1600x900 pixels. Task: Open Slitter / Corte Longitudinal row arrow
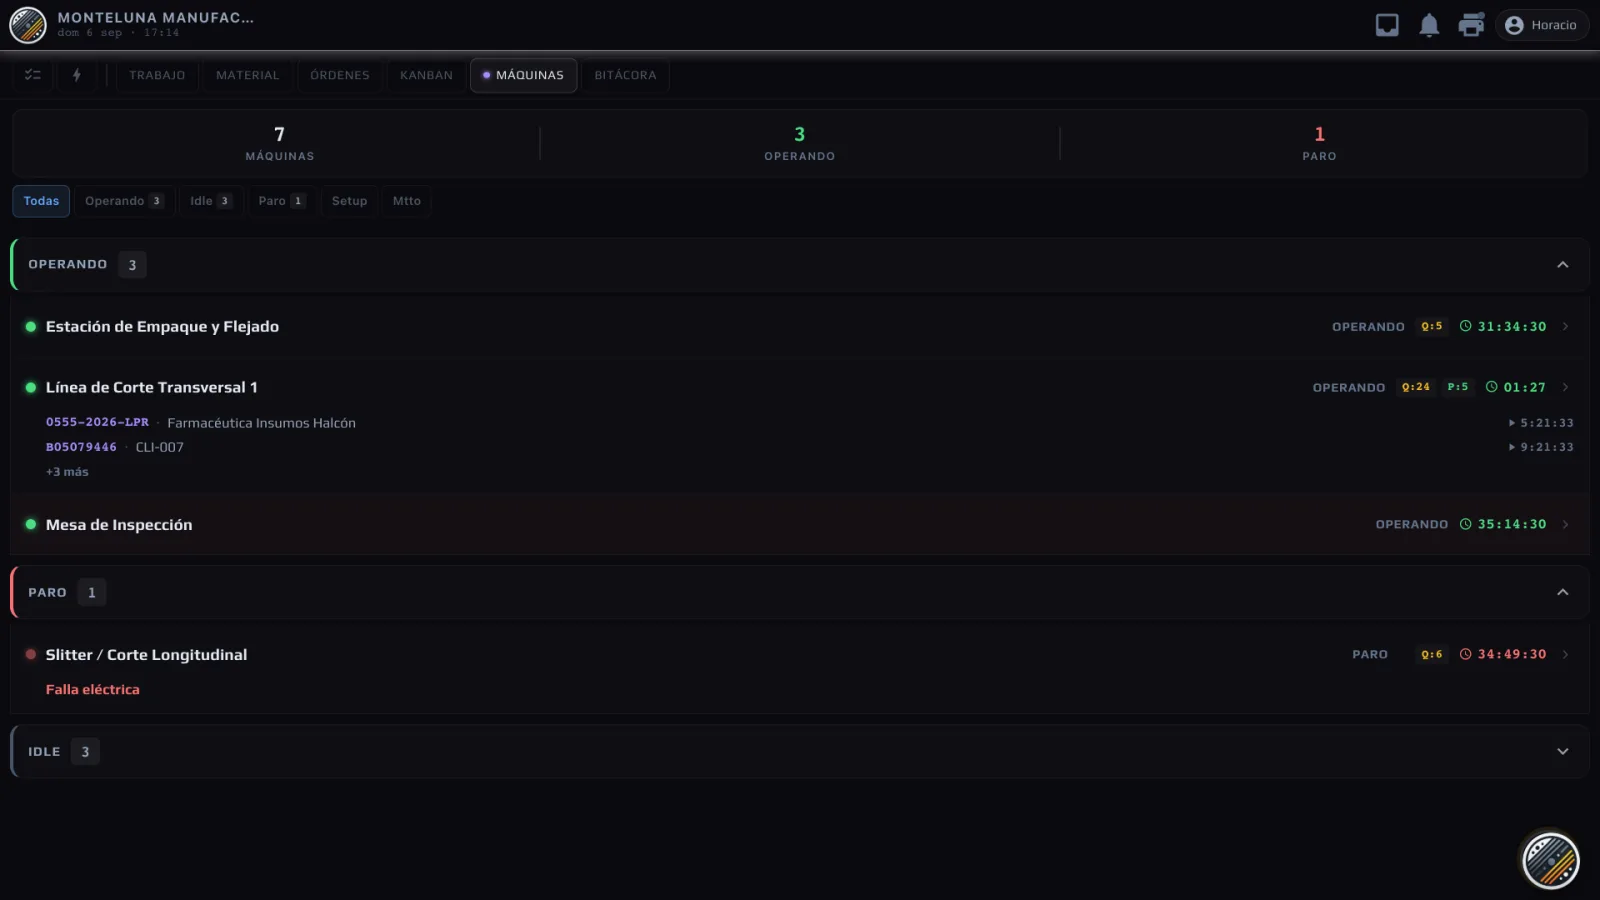[x=1565, y=655]
